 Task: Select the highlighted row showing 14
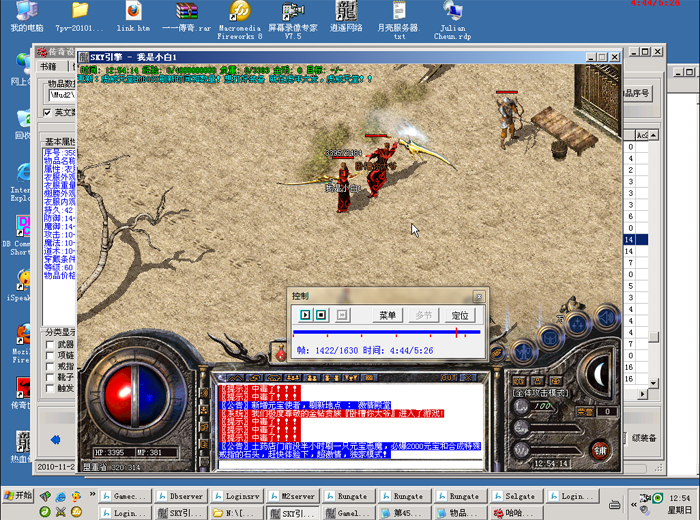coord(636,240)
